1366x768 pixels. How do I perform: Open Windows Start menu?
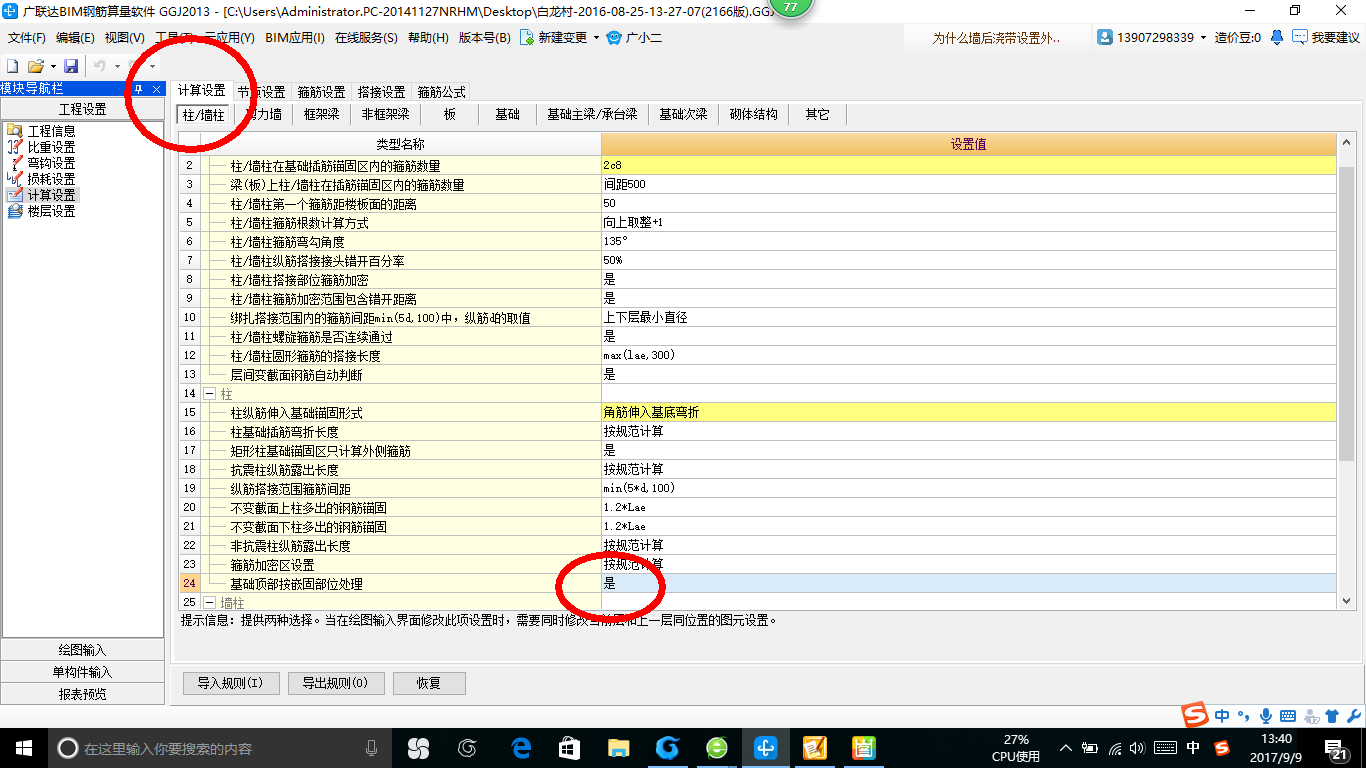coord(23,748)
